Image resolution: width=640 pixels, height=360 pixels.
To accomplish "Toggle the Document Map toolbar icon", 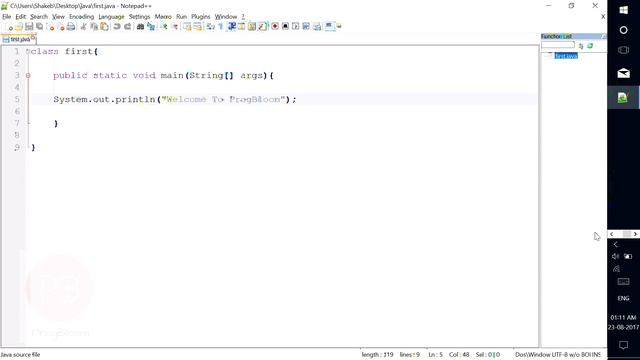I will click(252, 27).
